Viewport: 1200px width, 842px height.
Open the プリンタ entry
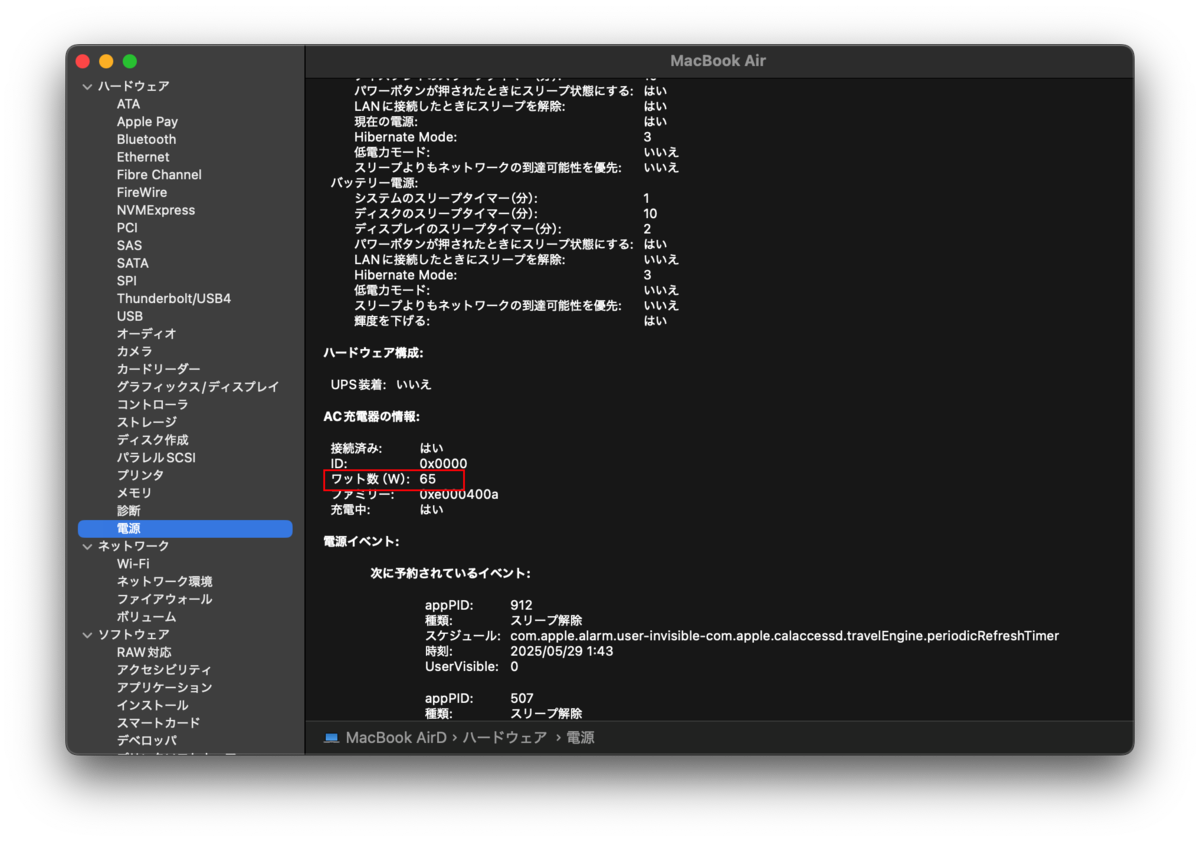(x=140, y=475)
